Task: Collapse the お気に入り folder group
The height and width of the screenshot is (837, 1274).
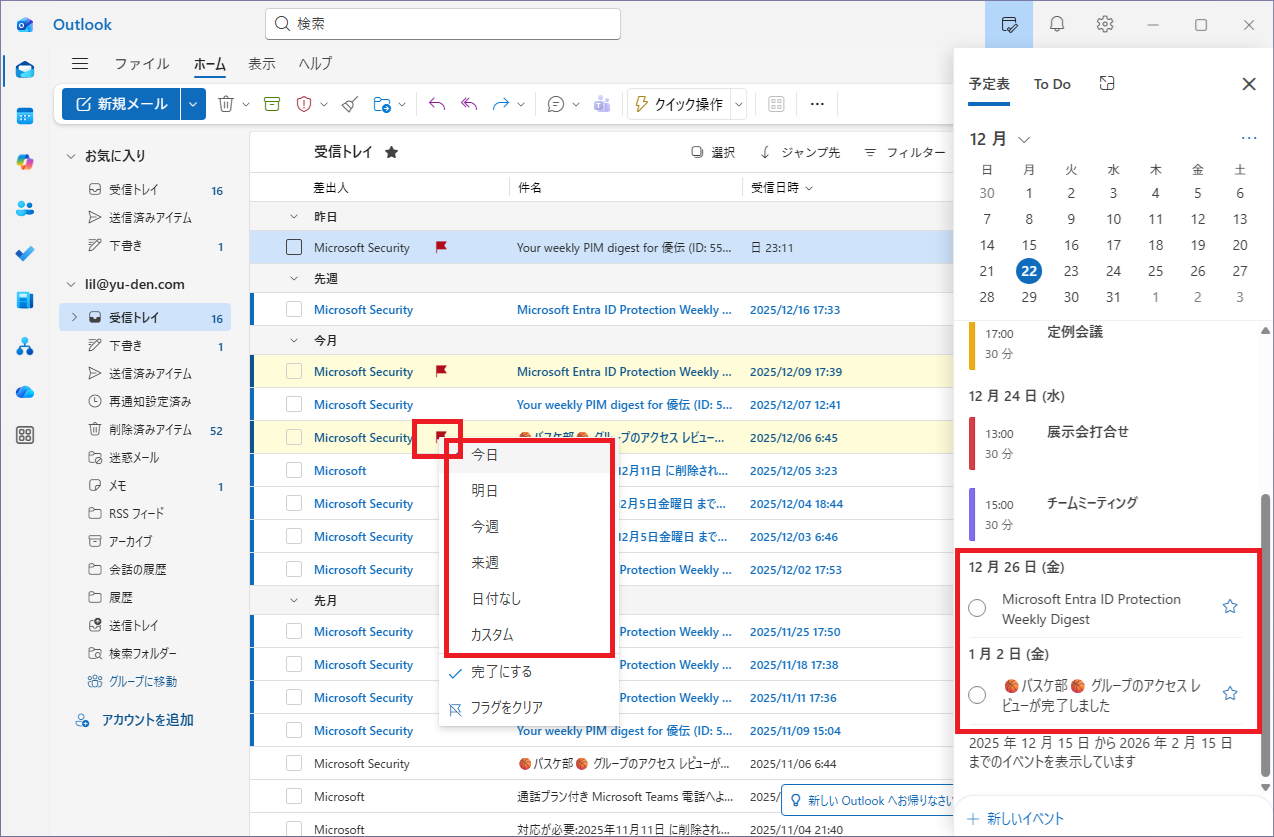Action: 71,156
